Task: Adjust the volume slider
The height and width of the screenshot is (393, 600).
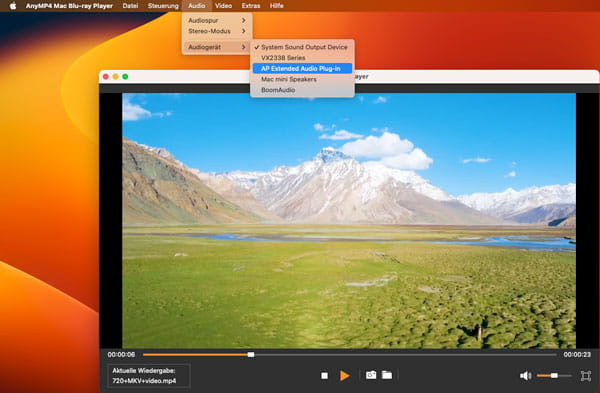Action: (554, 376)
